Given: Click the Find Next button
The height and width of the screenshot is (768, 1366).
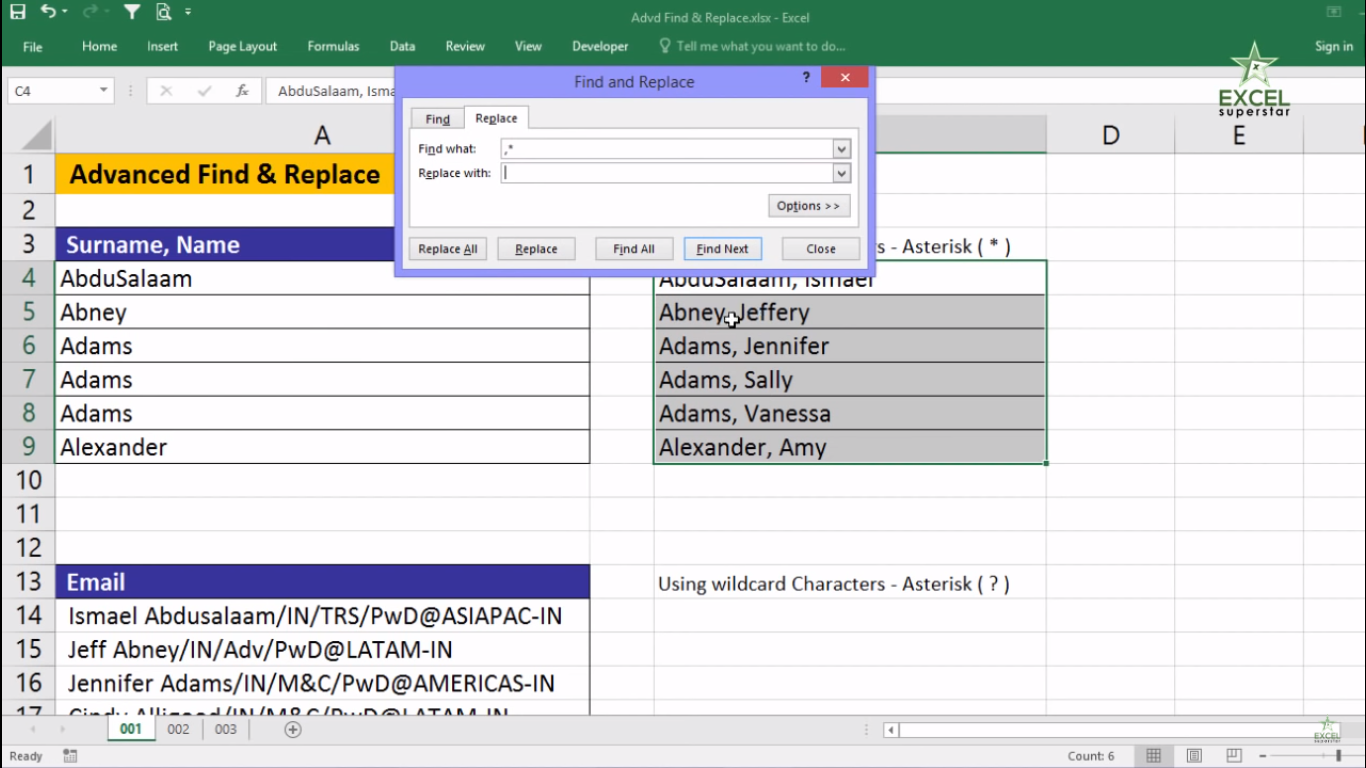Looking at the screenshot, I should click(722, 249).
